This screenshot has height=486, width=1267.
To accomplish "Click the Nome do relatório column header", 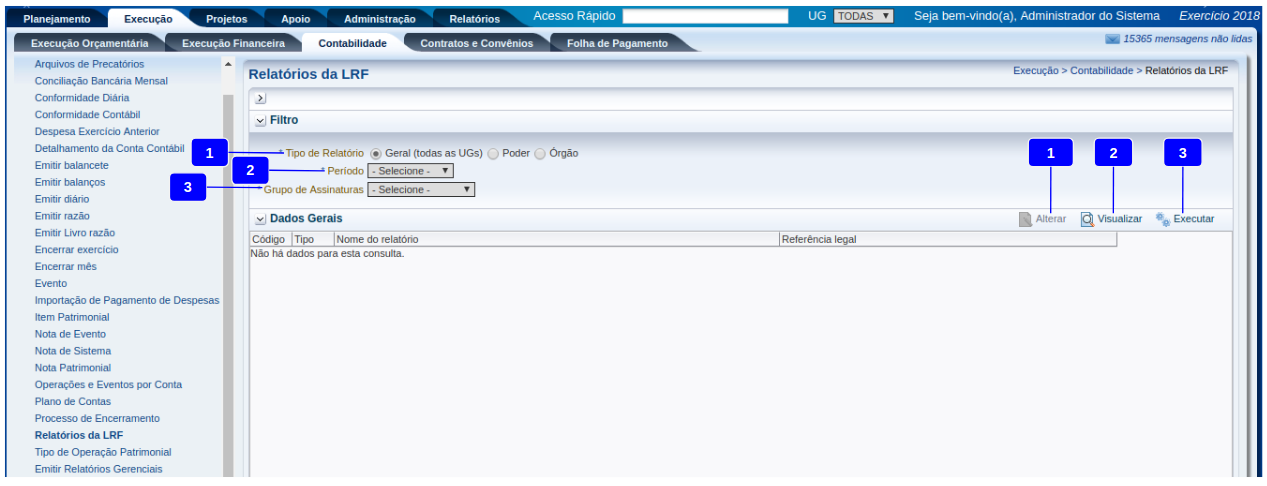I will pos(378,239).
